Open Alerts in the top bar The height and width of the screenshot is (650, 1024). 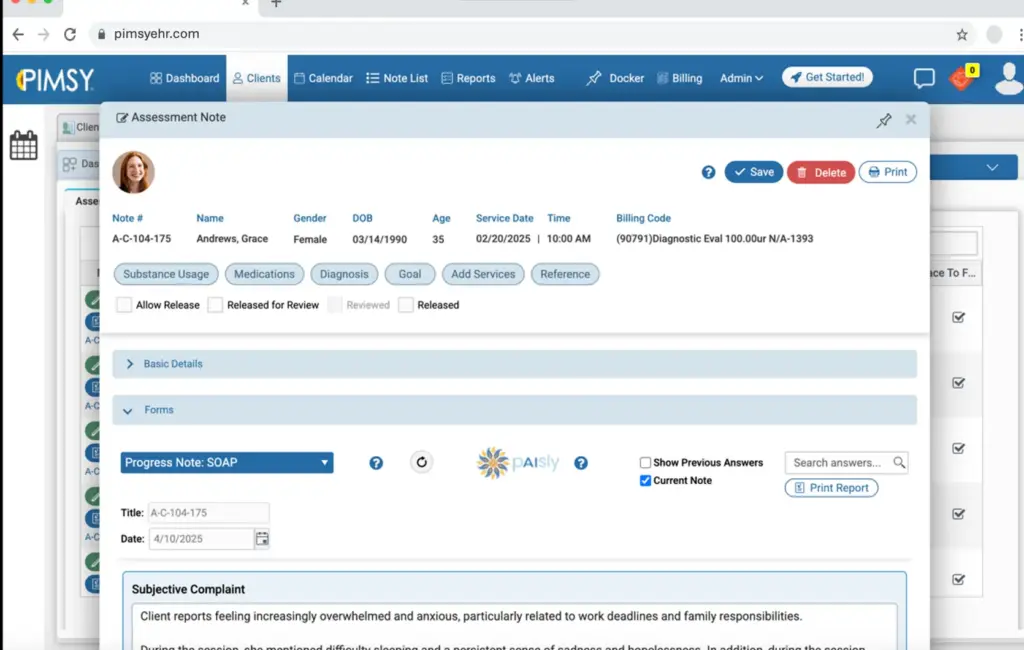pyautogui.click(x=532, y=78)
